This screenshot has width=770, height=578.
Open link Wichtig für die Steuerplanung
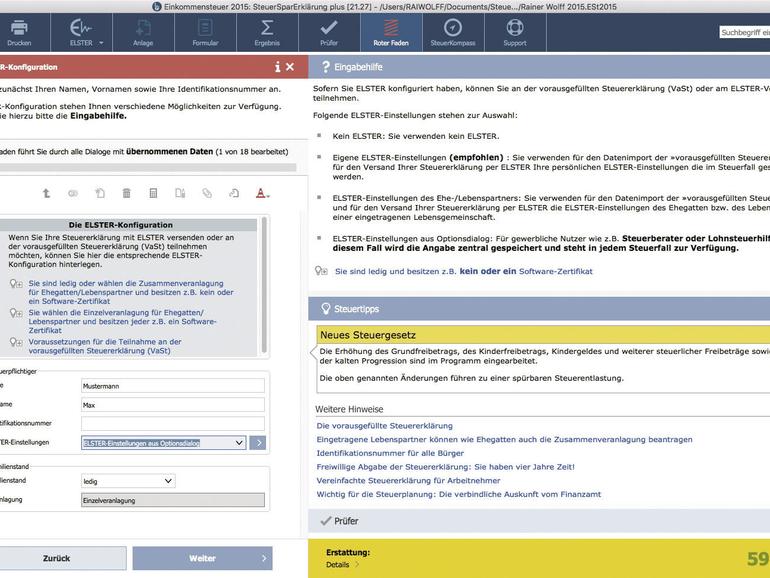tap(459, 495)
